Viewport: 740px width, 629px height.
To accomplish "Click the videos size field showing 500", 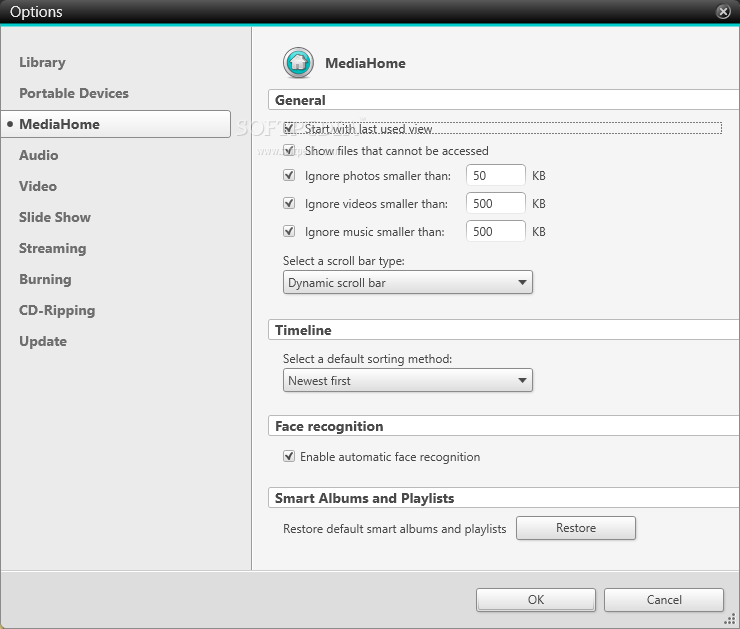I will tap(496, 203).
